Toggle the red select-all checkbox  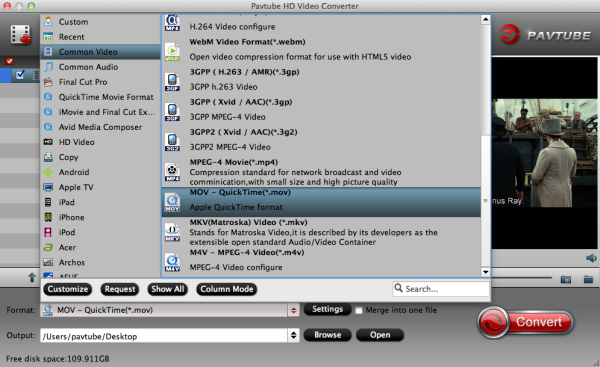coord(9,61)
